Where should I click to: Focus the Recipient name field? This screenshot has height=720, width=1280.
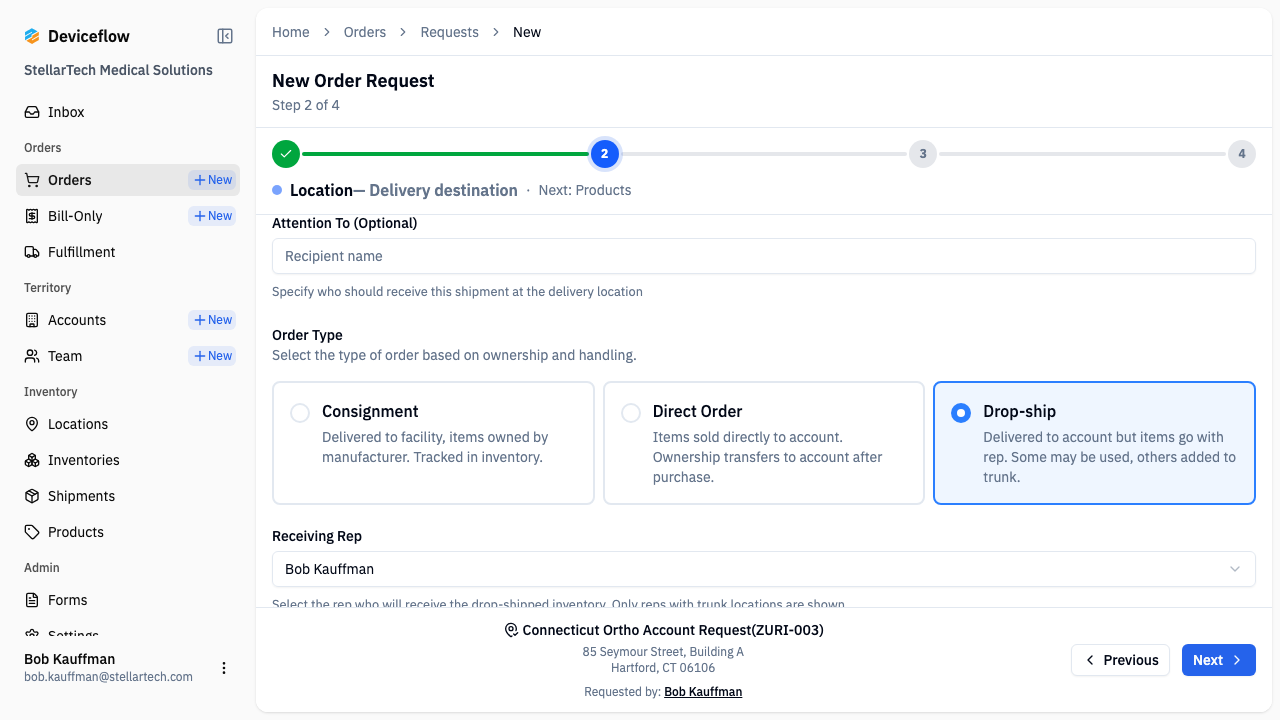coord(764,256)
